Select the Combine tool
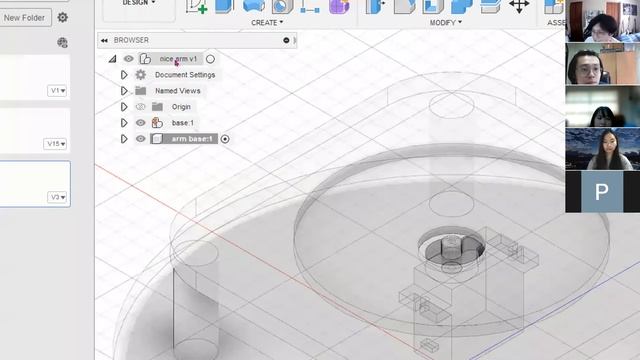 pos(462,7)
